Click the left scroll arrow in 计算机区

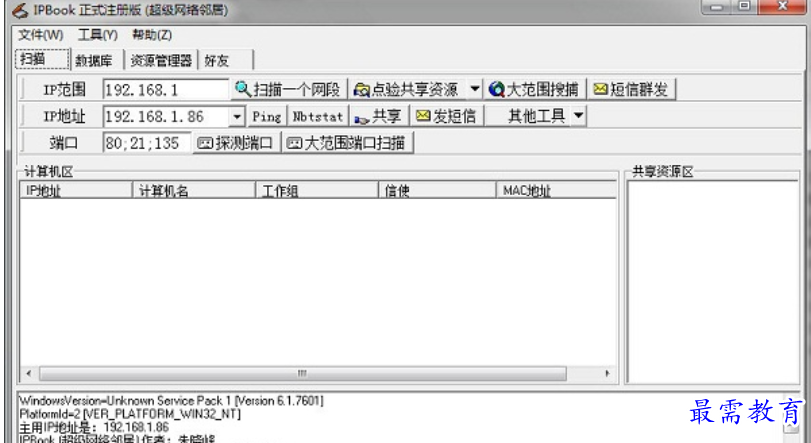coord(28,373)
